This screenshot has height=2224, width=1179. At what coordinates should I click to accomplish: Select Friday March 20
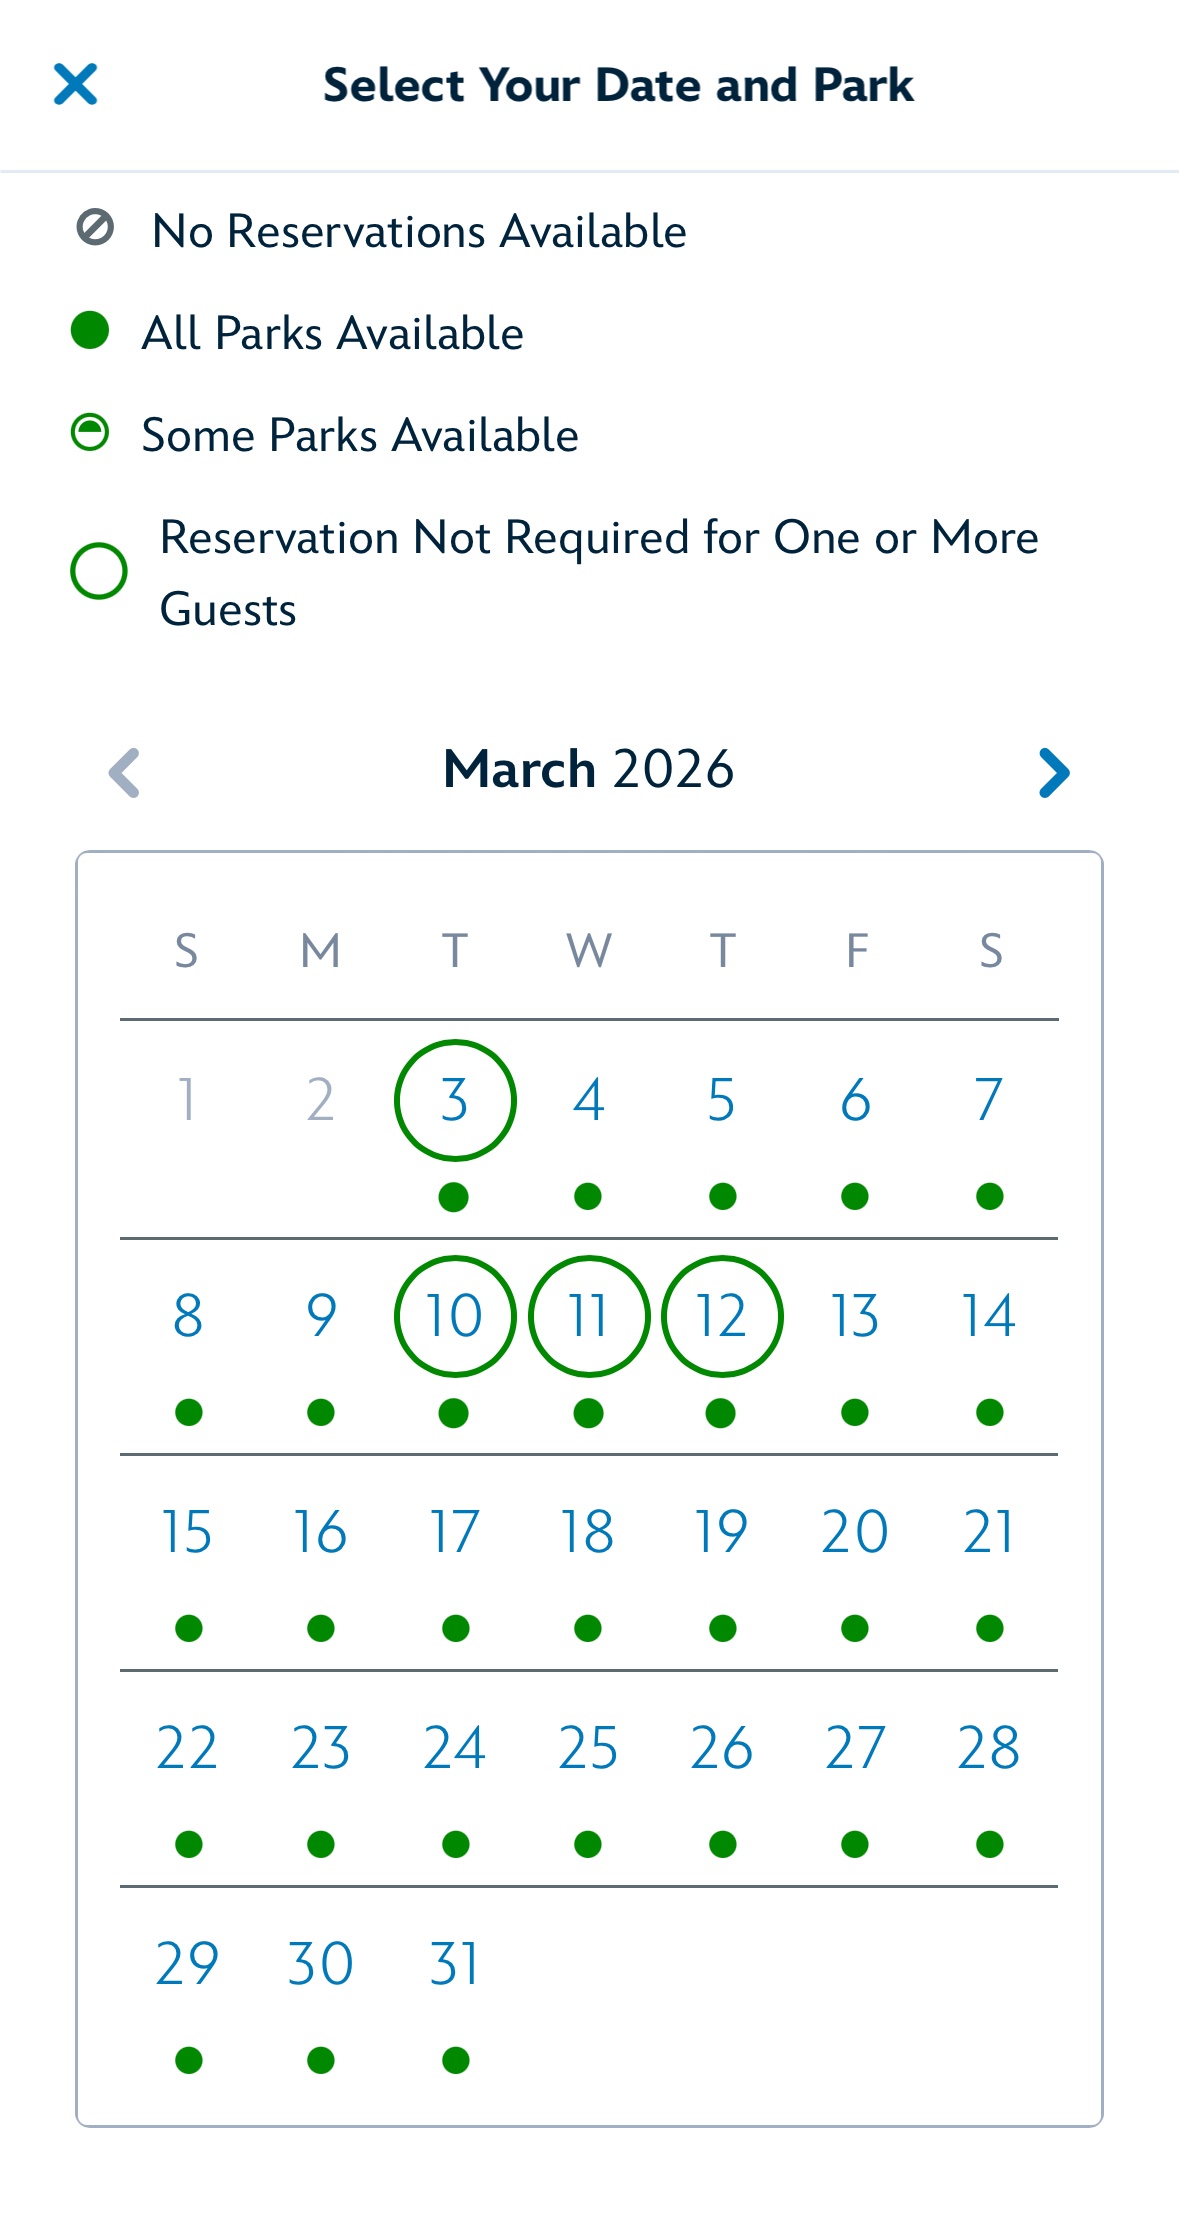(x=855, y=1532)
